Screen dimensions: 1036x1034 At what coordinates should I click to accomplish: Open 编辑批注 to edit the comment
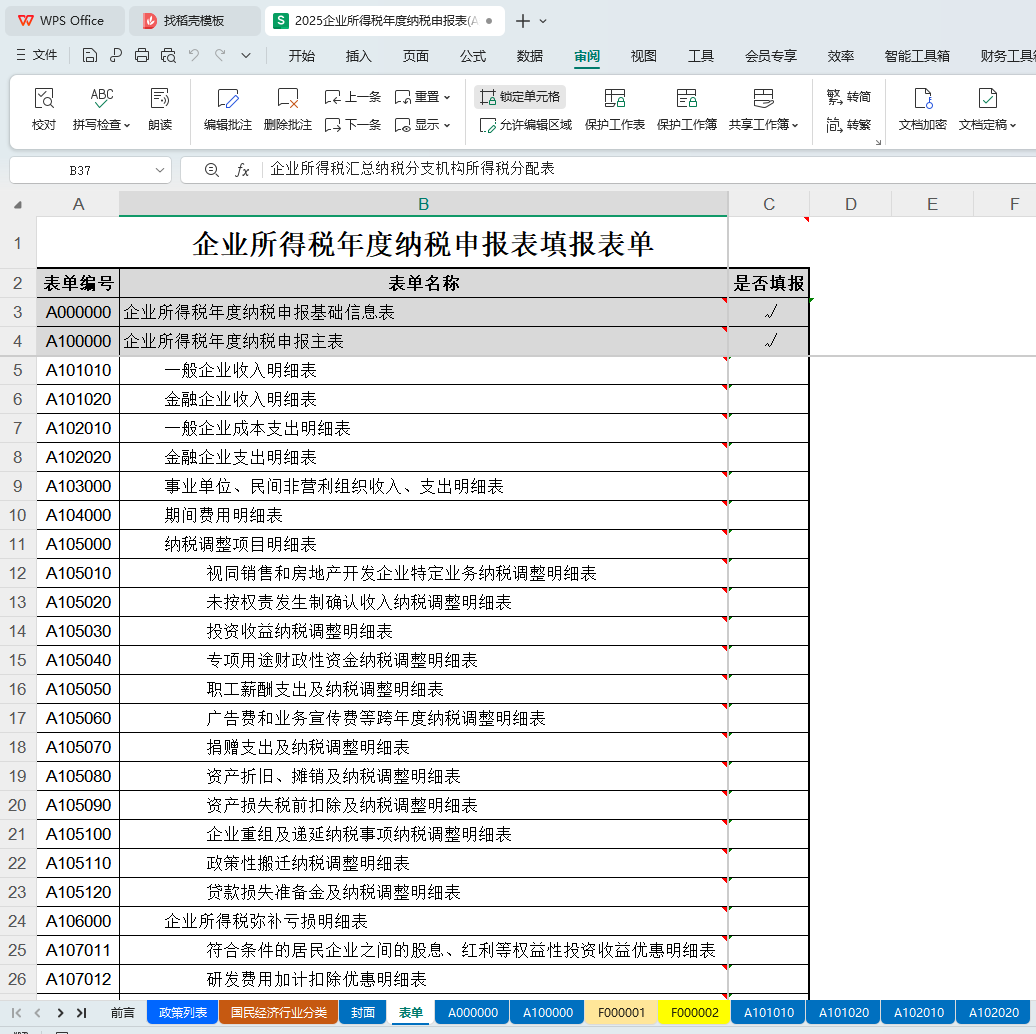227,109
